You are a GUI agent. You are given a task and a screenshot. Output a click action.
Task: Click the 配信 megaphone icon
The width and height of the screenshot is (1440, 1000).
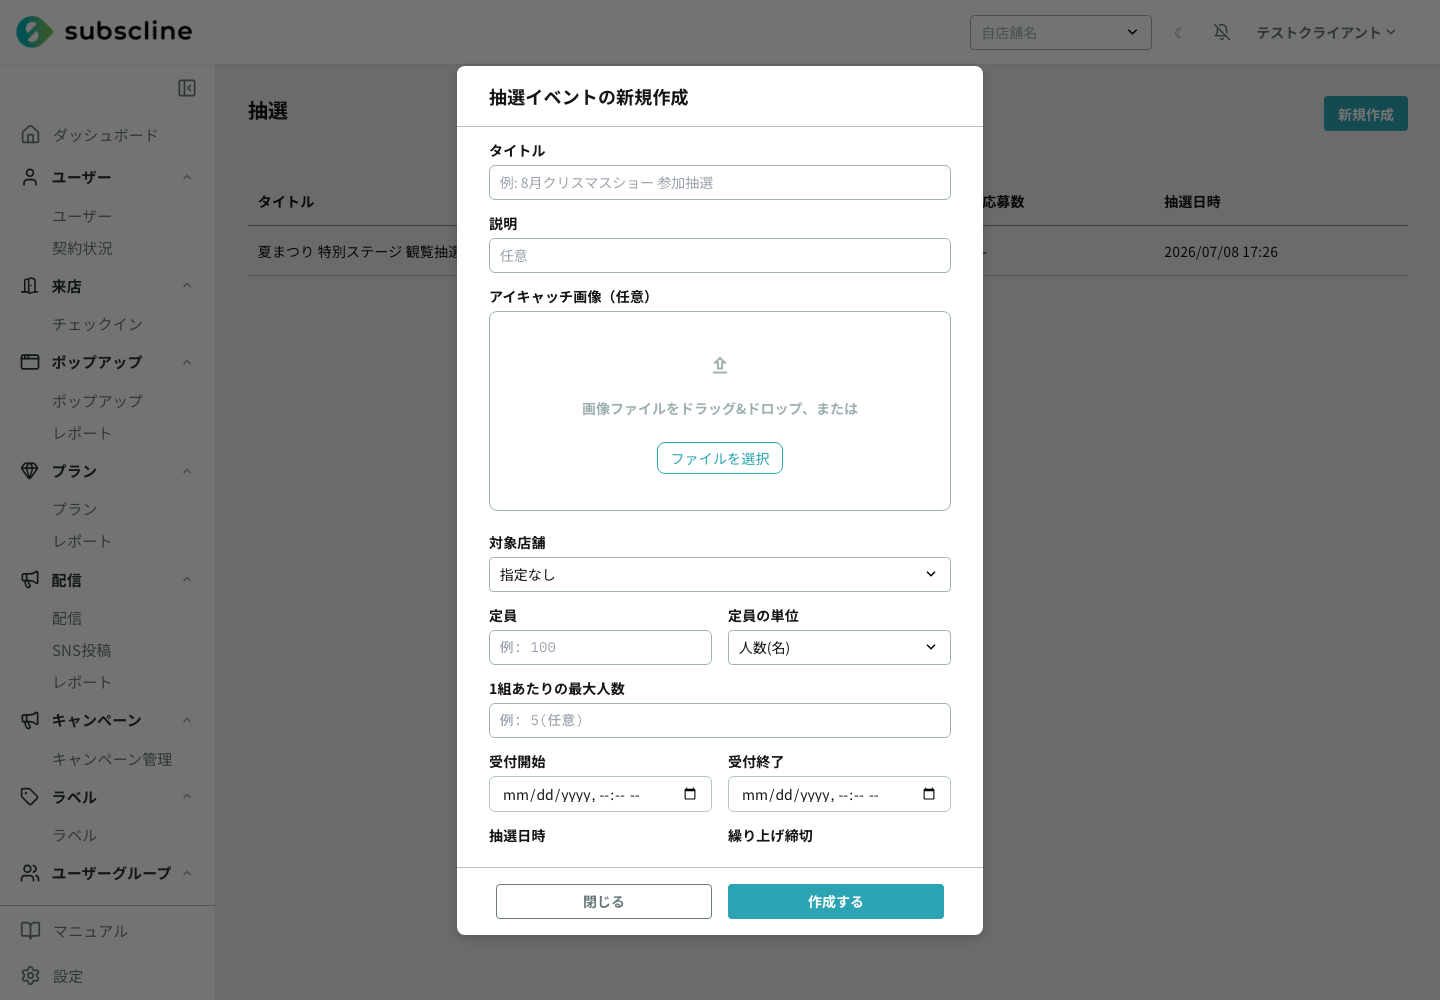(x=31, y=580)
